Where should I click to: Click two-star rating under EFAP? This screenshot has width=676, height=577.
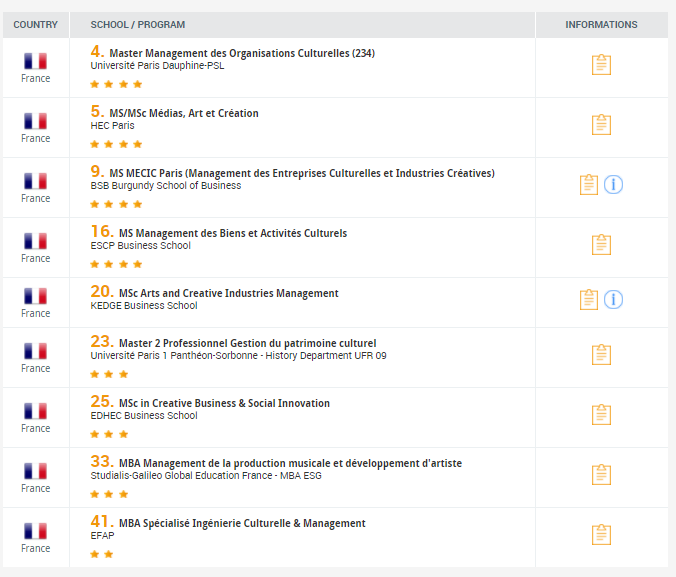pos(102,554)
